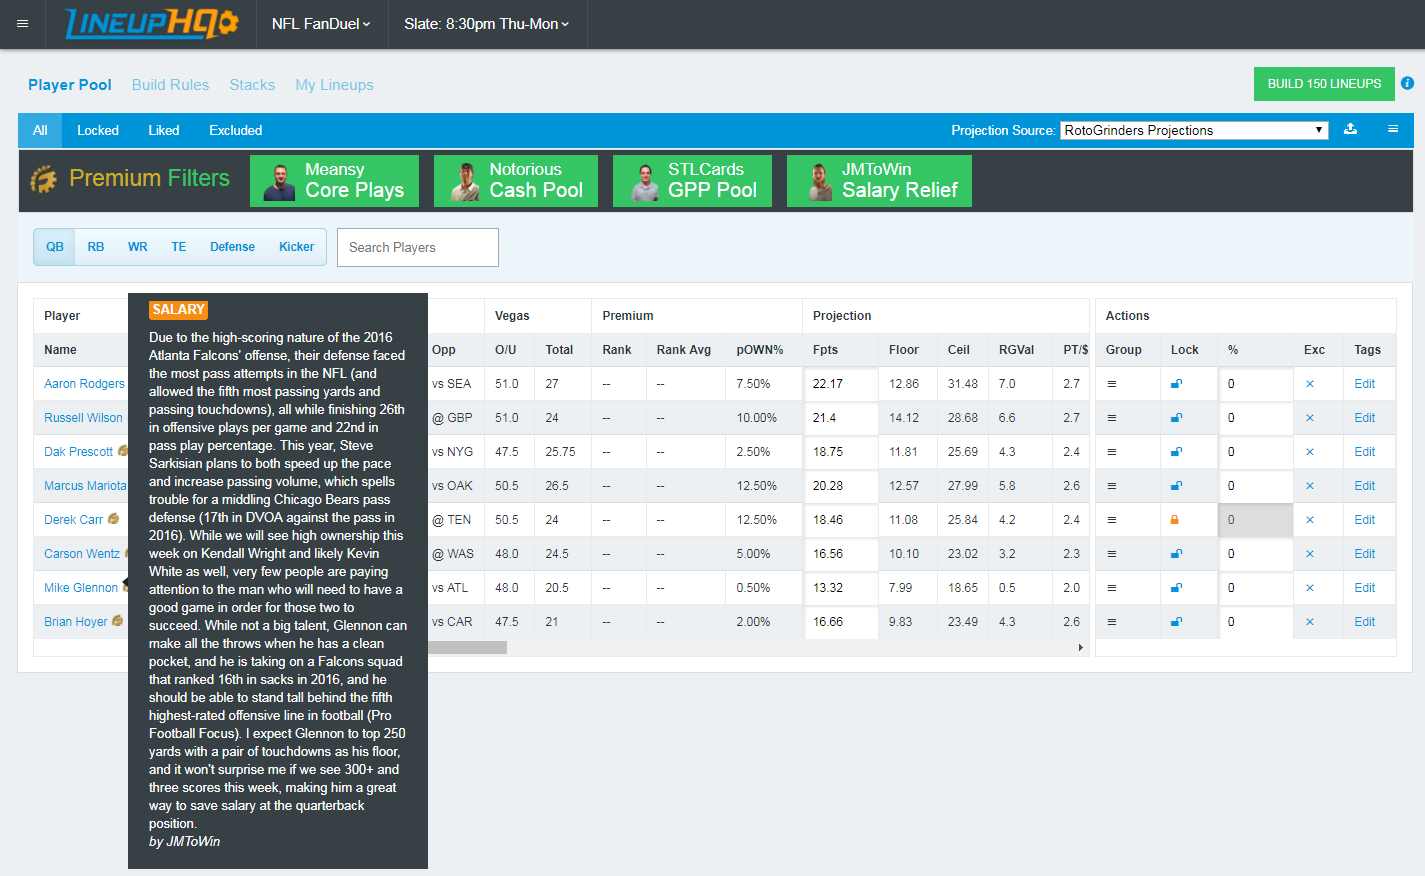Click the group icon for Aaron Rodgers row

[x=1111, y=383]
